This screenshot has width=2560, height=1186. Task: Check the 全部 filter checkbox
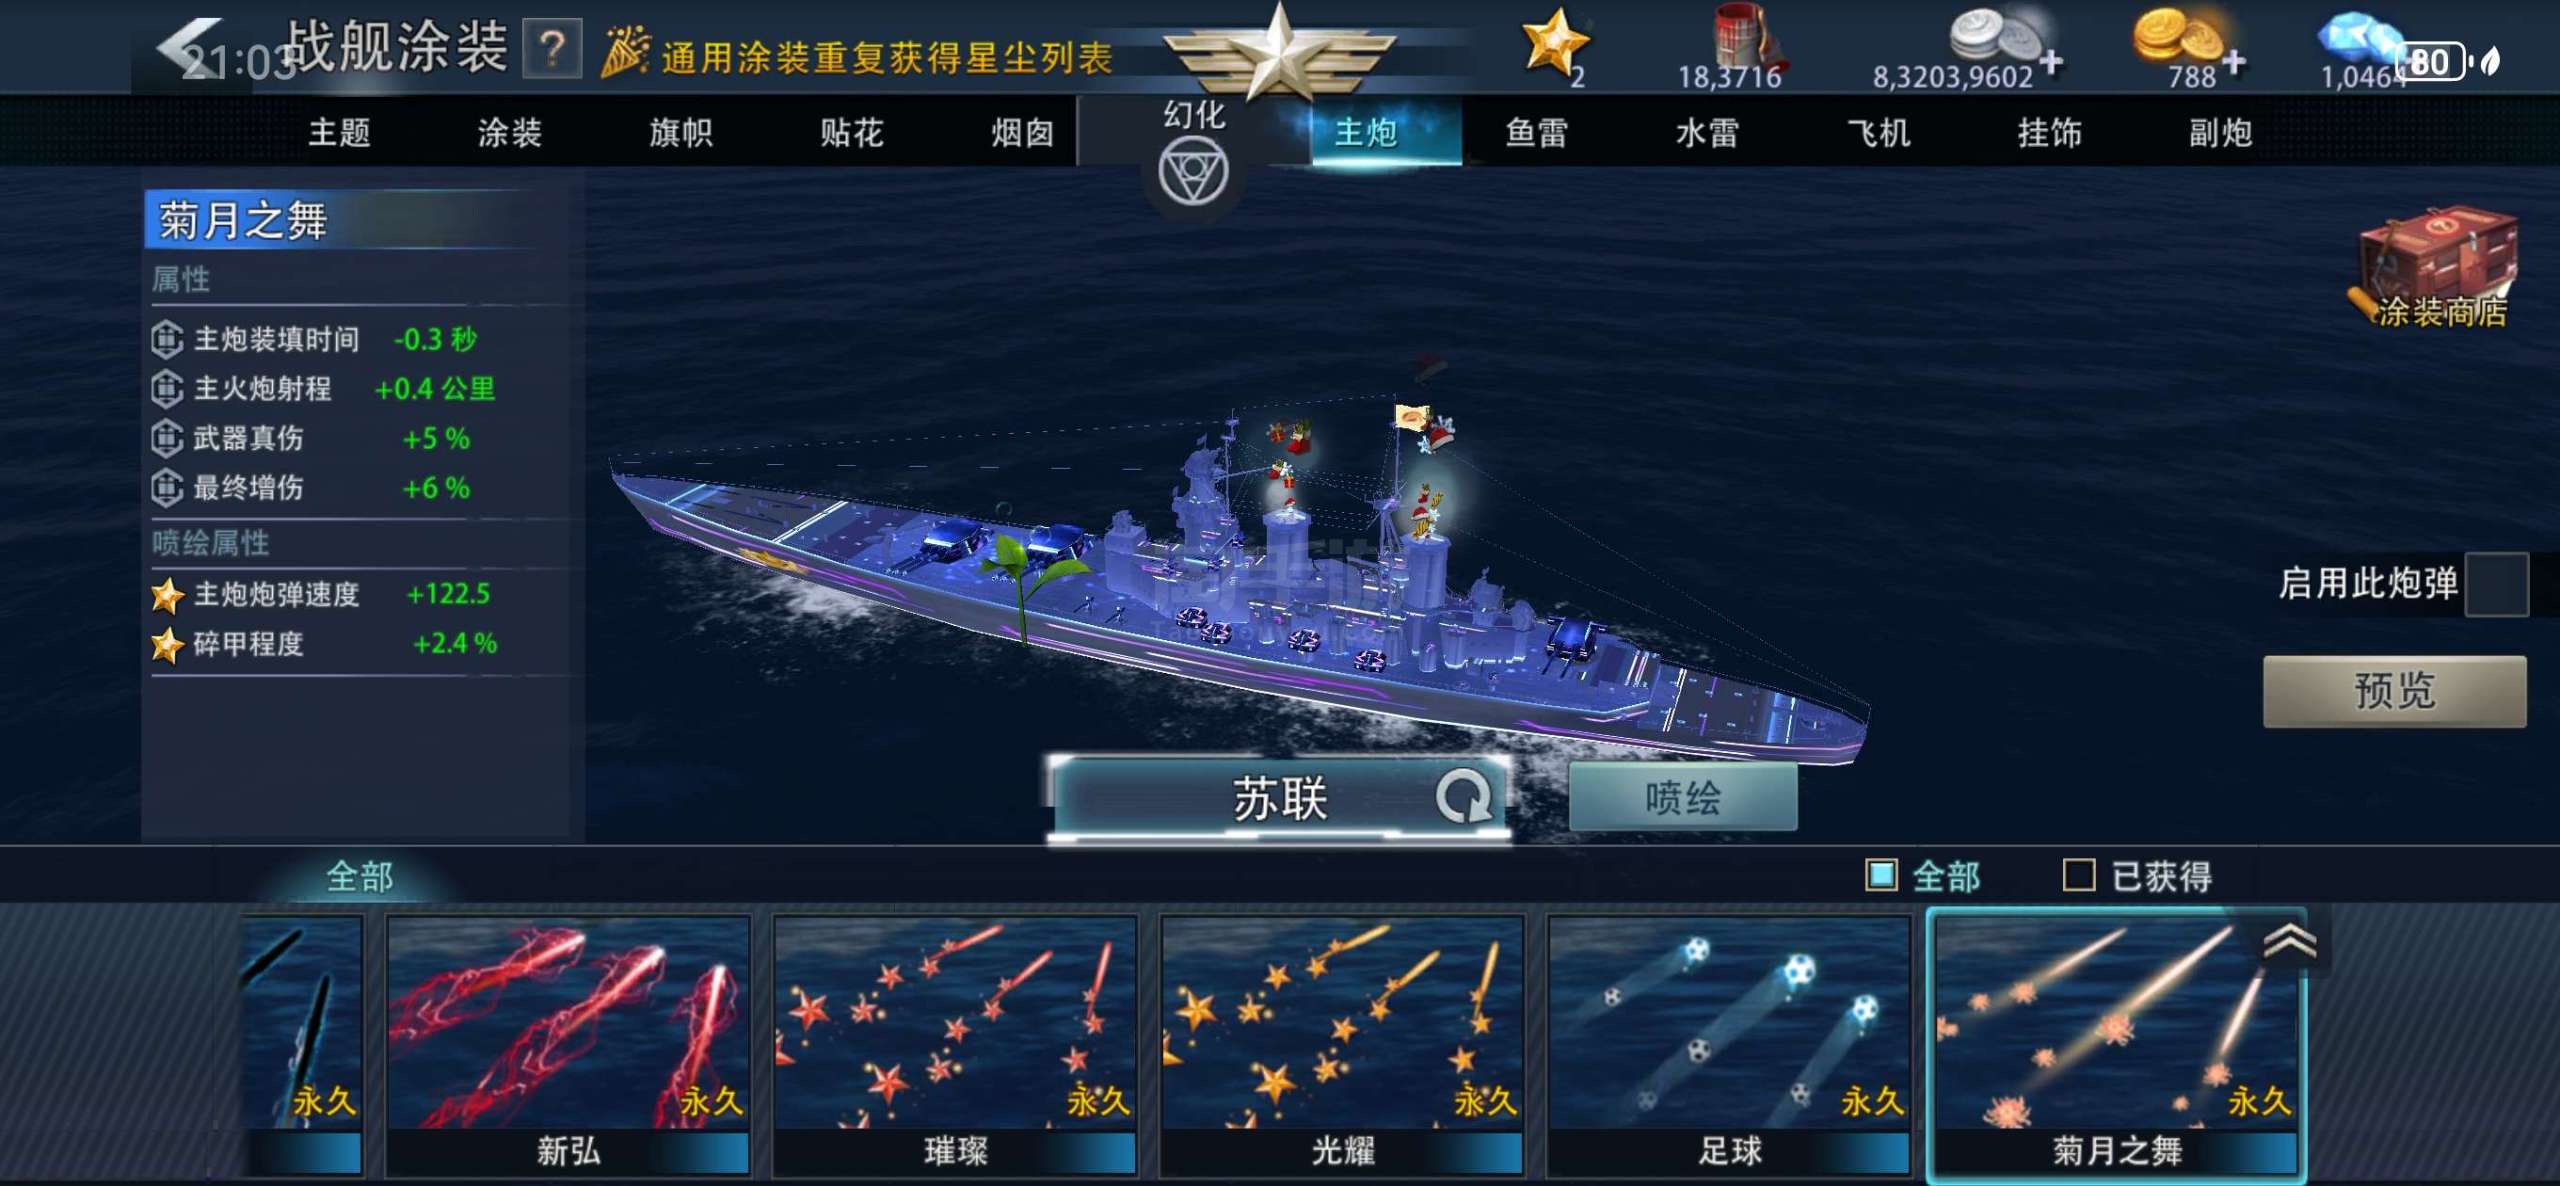(1881, 875)
